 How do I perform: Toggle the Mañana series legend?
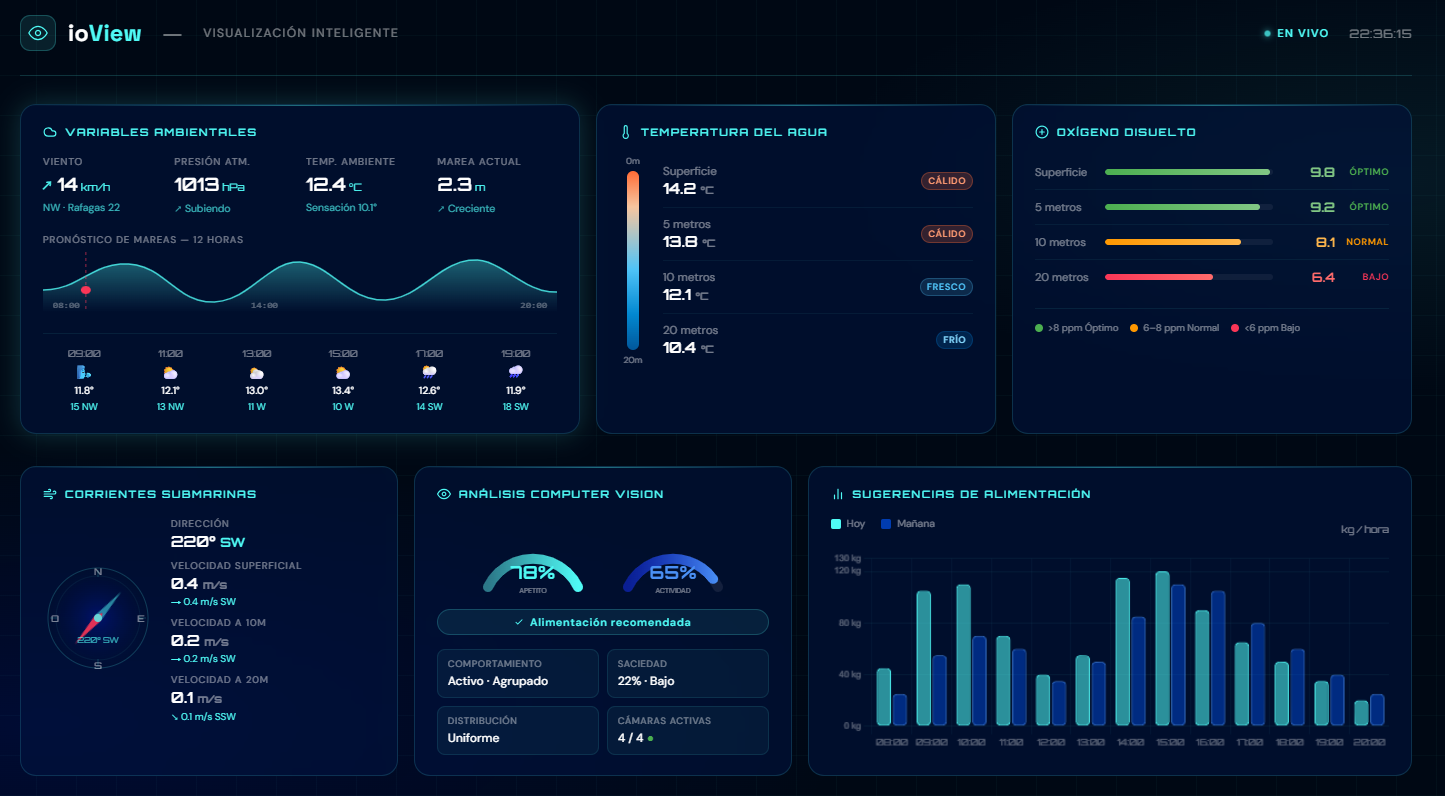905,523
